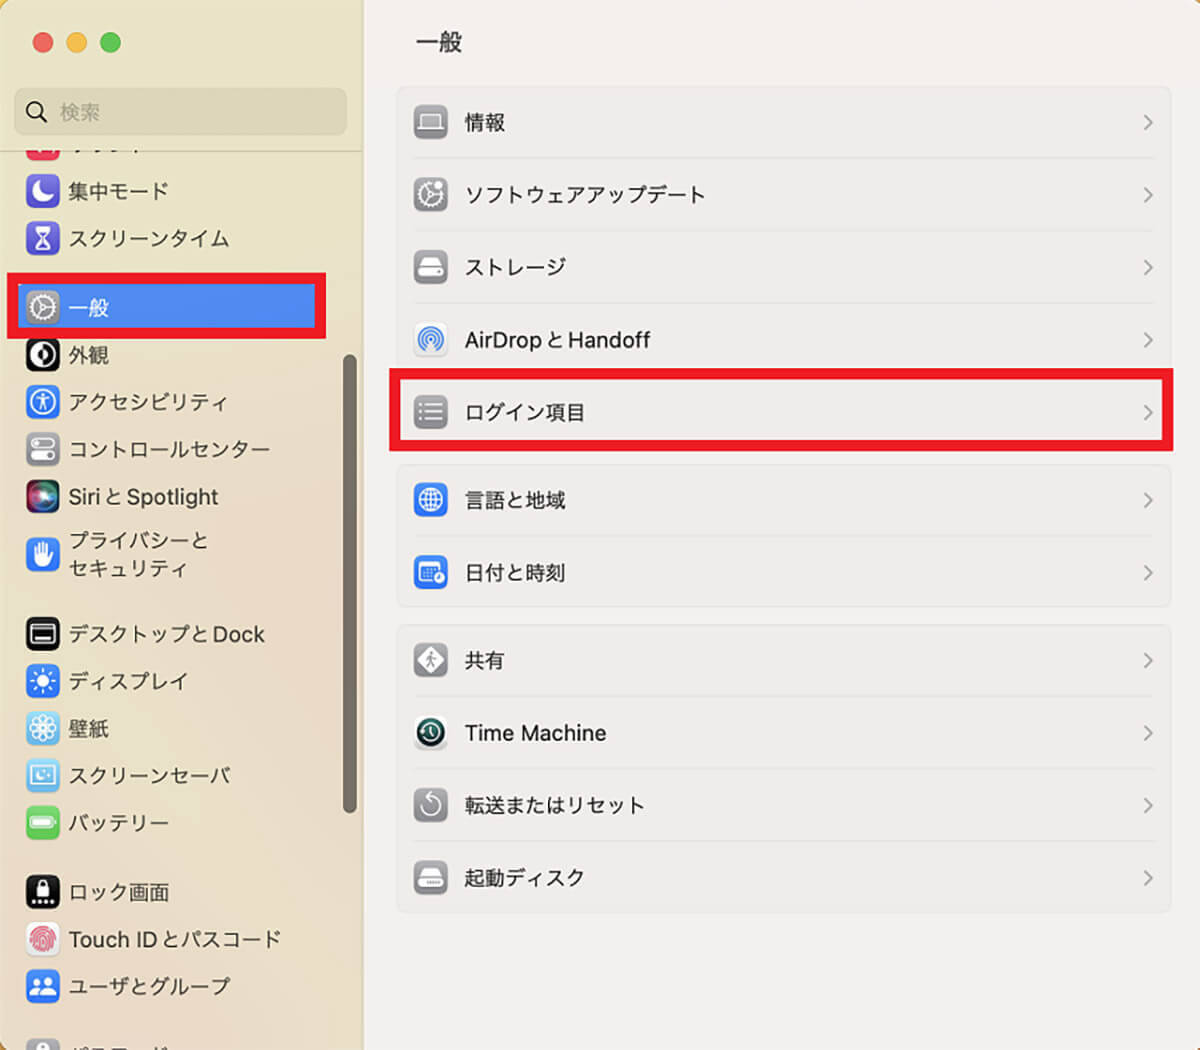Click the 壁紙 flower icon
1200x1050 pixels.
[x=42, y=728]
